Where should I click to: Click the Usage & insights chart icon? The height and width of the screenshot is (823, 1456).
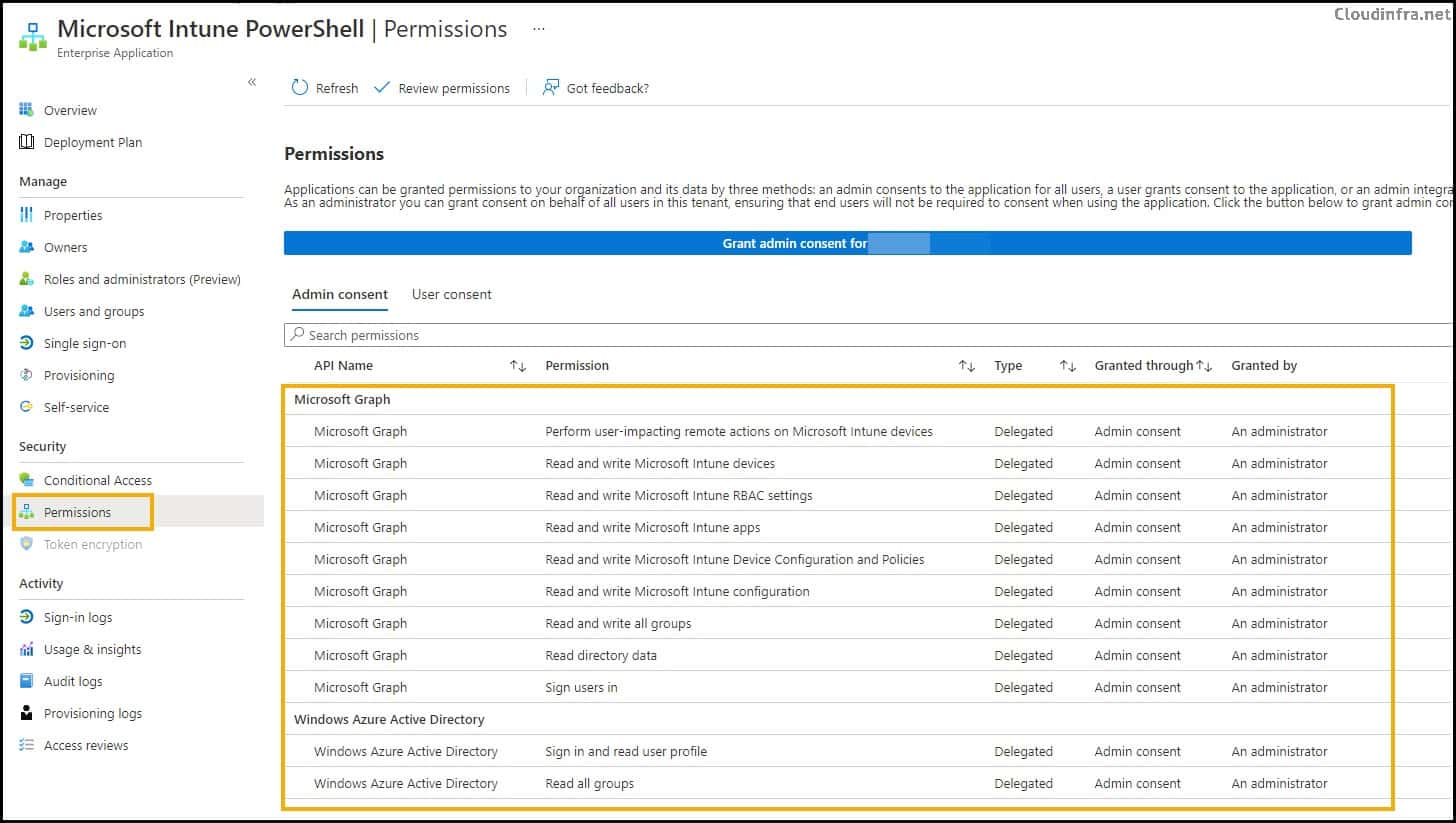click(x=27, y=649)
